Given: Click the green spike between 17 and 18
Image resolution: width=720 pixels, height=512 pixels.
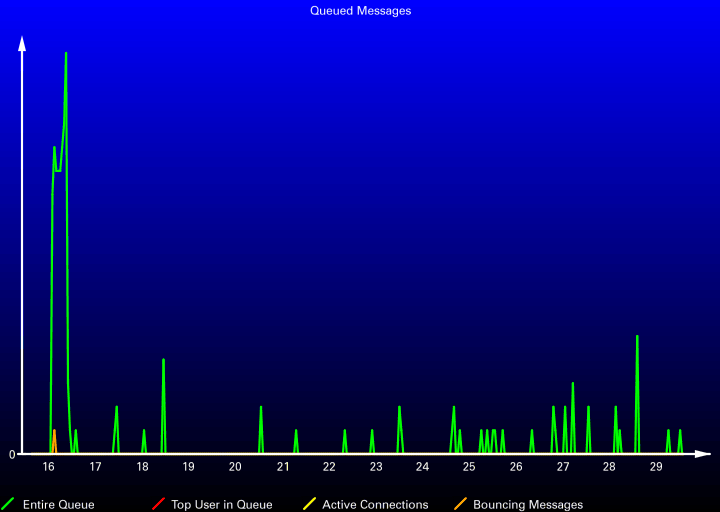Looking at the screenshot, I should pyautogui.click(x=116, y=429).
